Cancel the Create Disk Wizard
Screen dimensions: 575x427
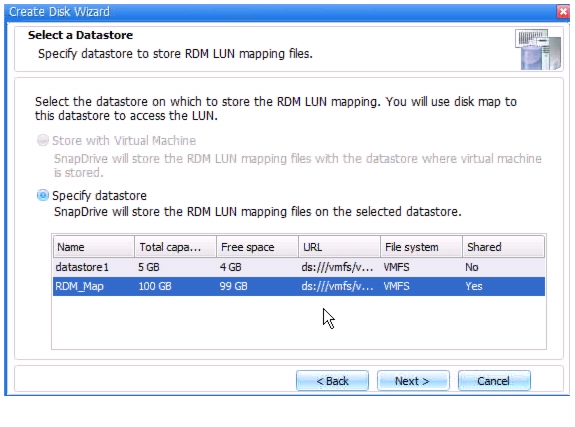pos(494,381)
